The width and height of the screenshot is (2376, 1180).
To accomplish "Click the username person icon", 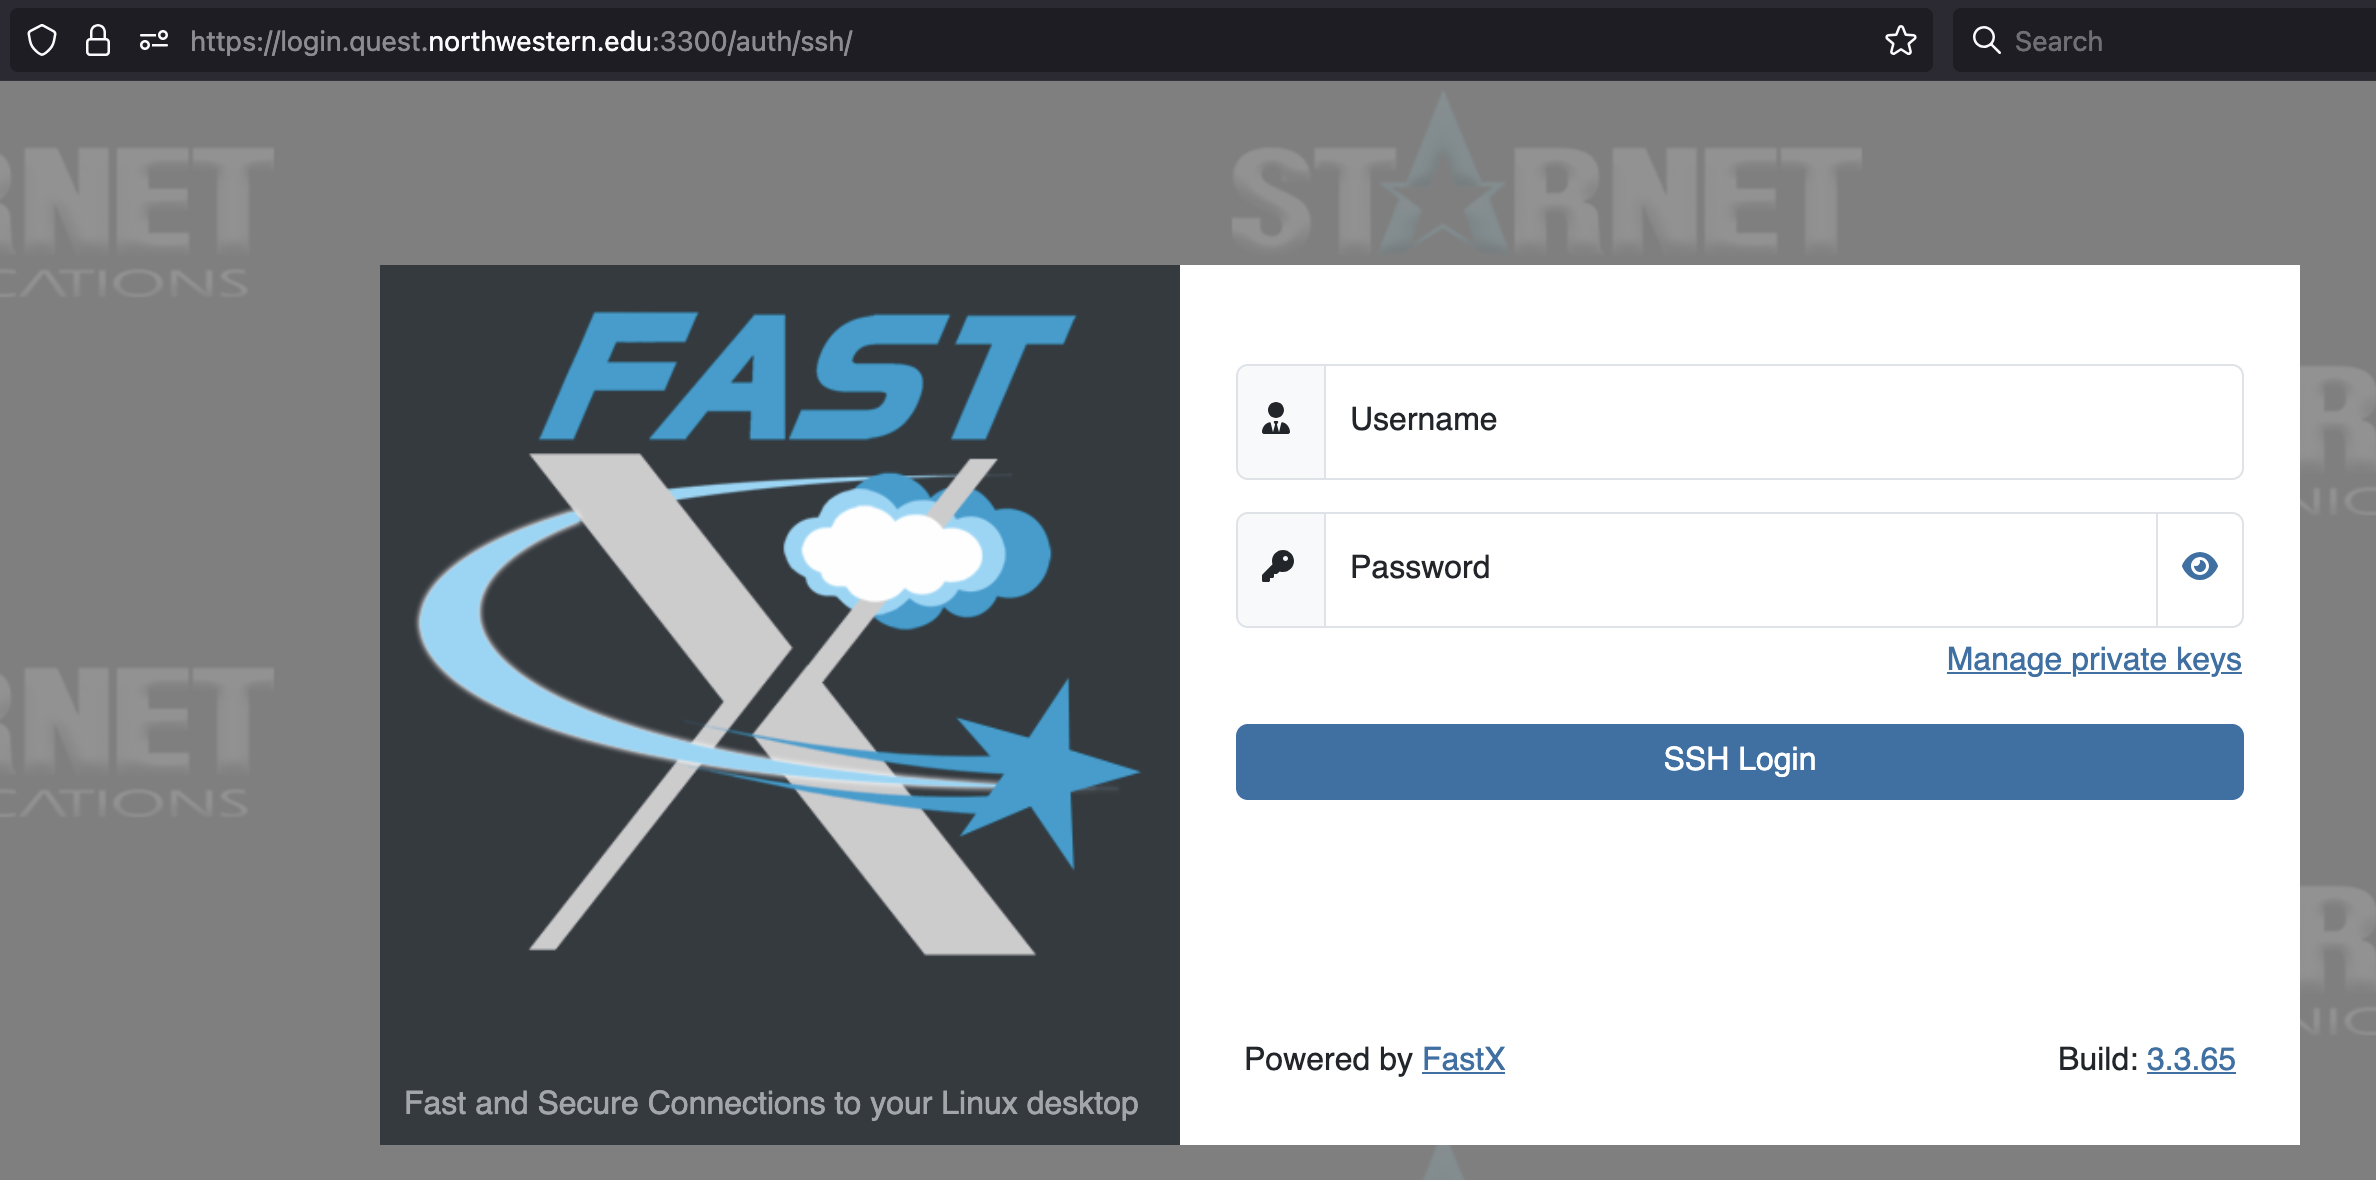I will 1277,421.
